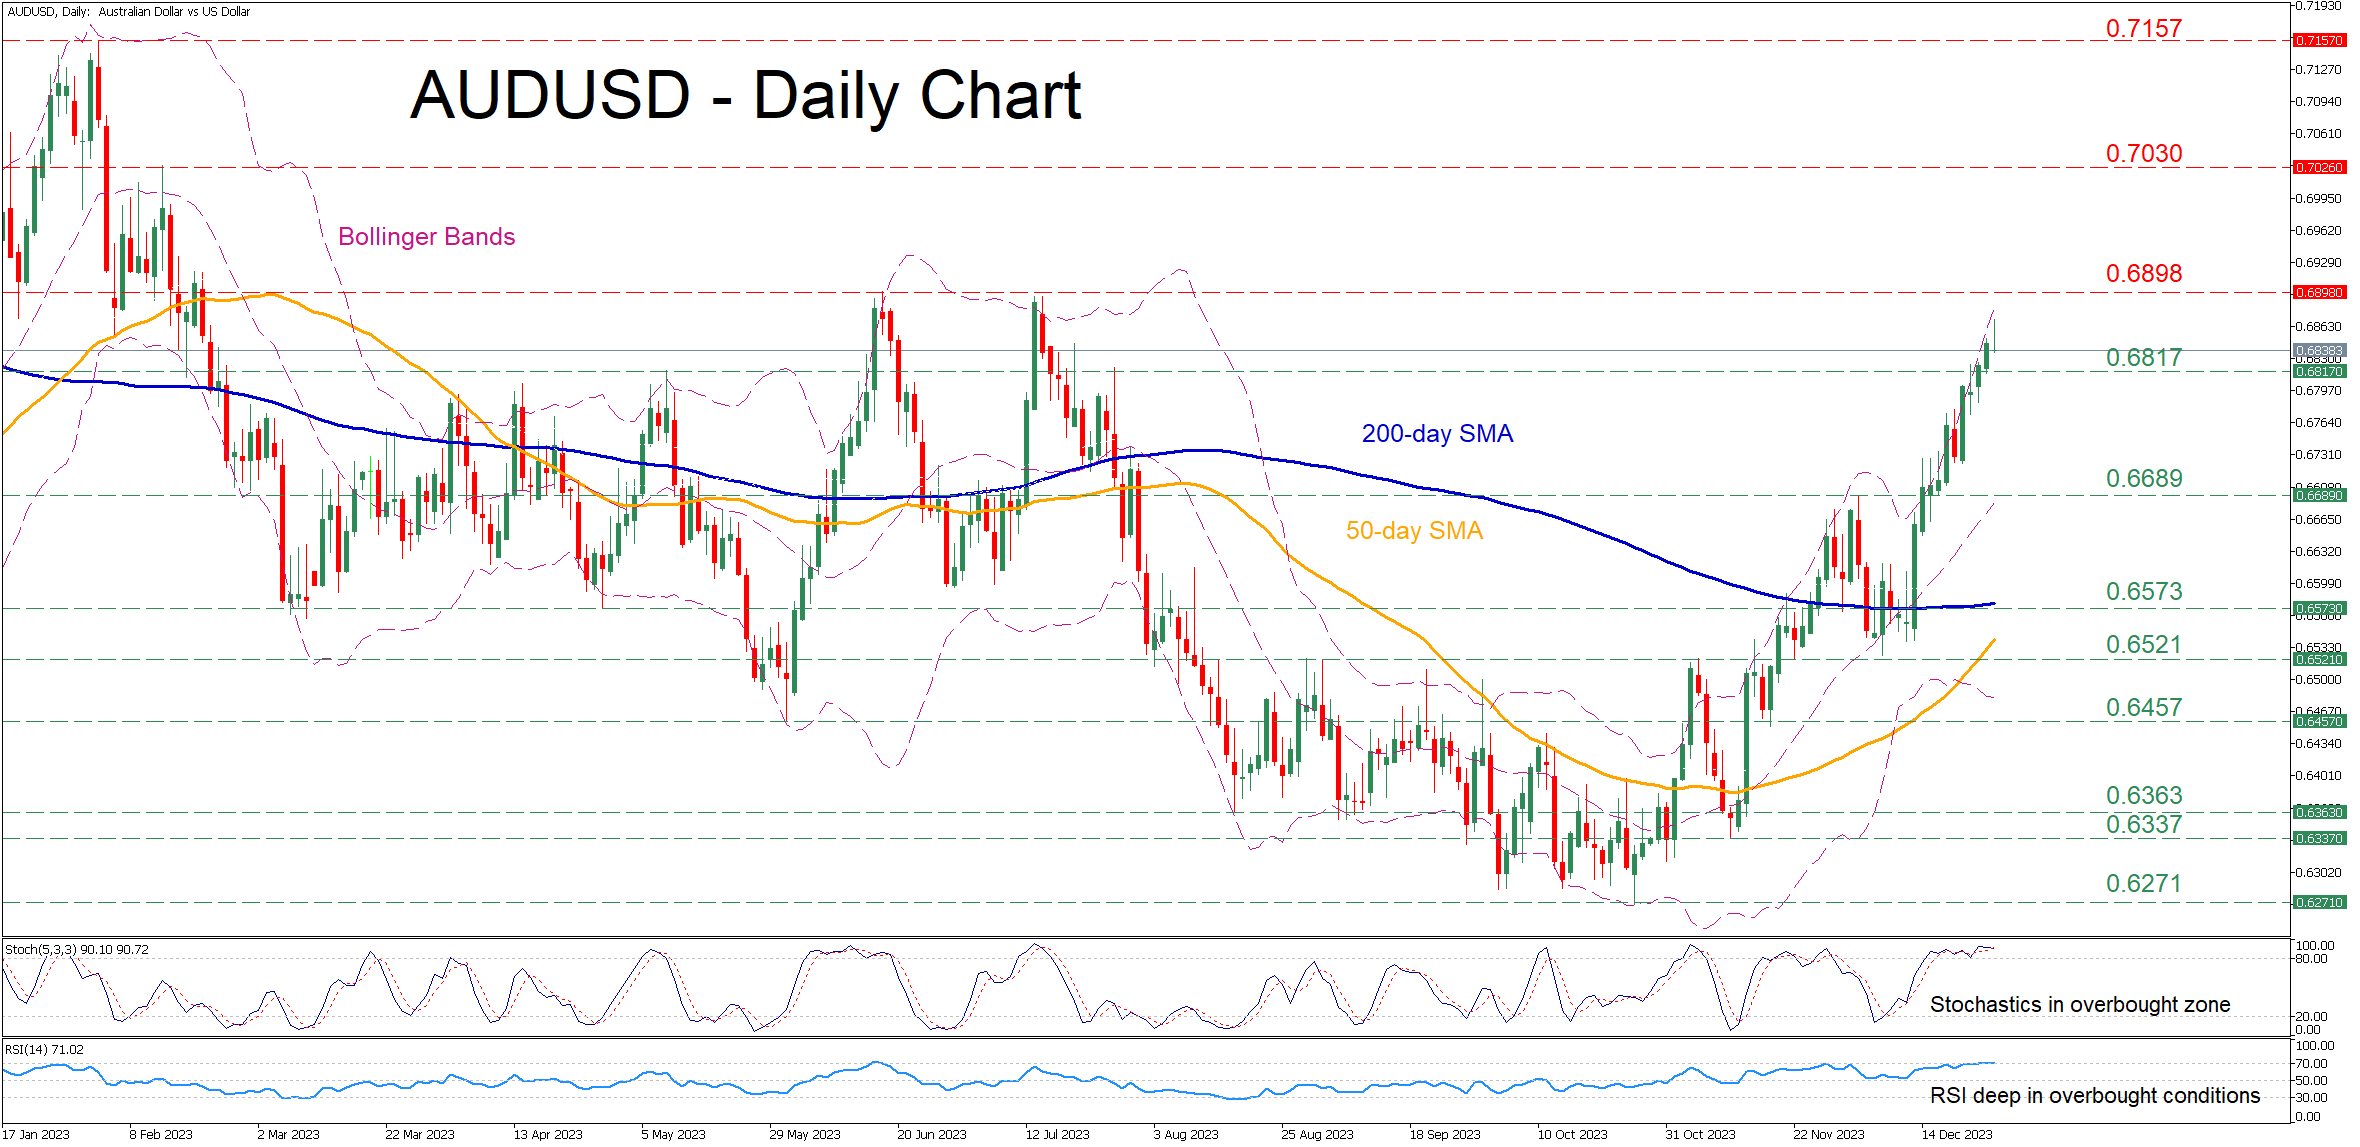Select the 200-day SMA label
The image size is (2360, 1147).
tap(1436, 434)
